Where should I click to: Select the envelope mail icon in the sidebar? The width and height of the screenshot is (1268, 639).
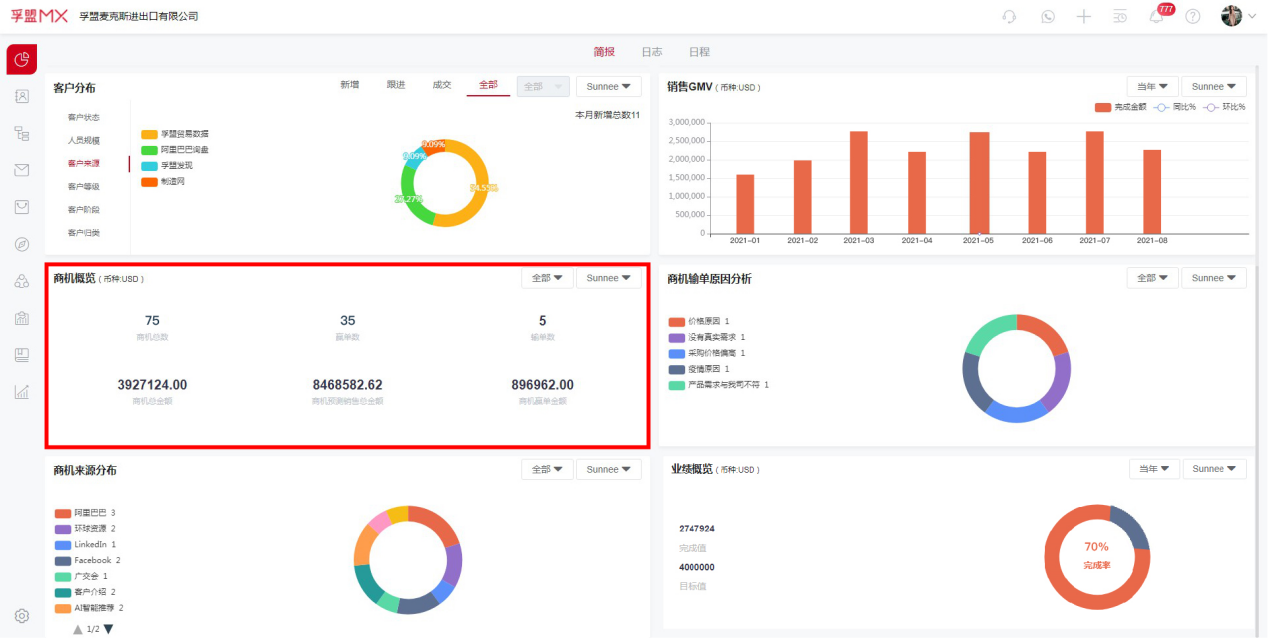tap(21, 170)
